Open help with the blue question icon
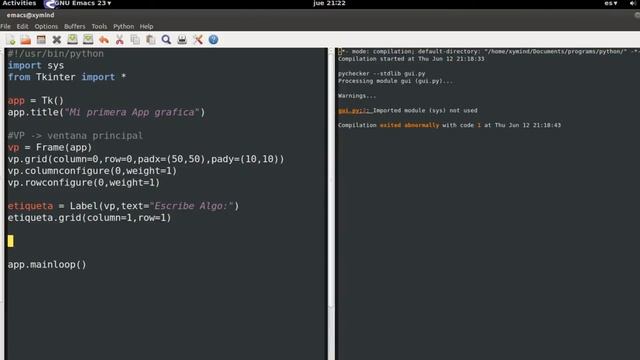 click(213, 40)
